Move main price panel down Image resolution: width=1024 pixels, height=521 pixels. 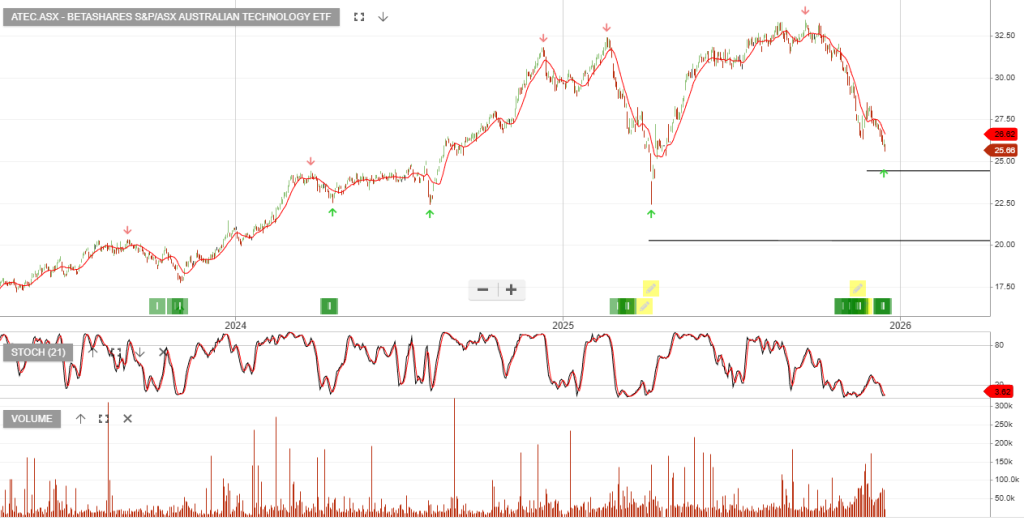[x=383, y=17]
